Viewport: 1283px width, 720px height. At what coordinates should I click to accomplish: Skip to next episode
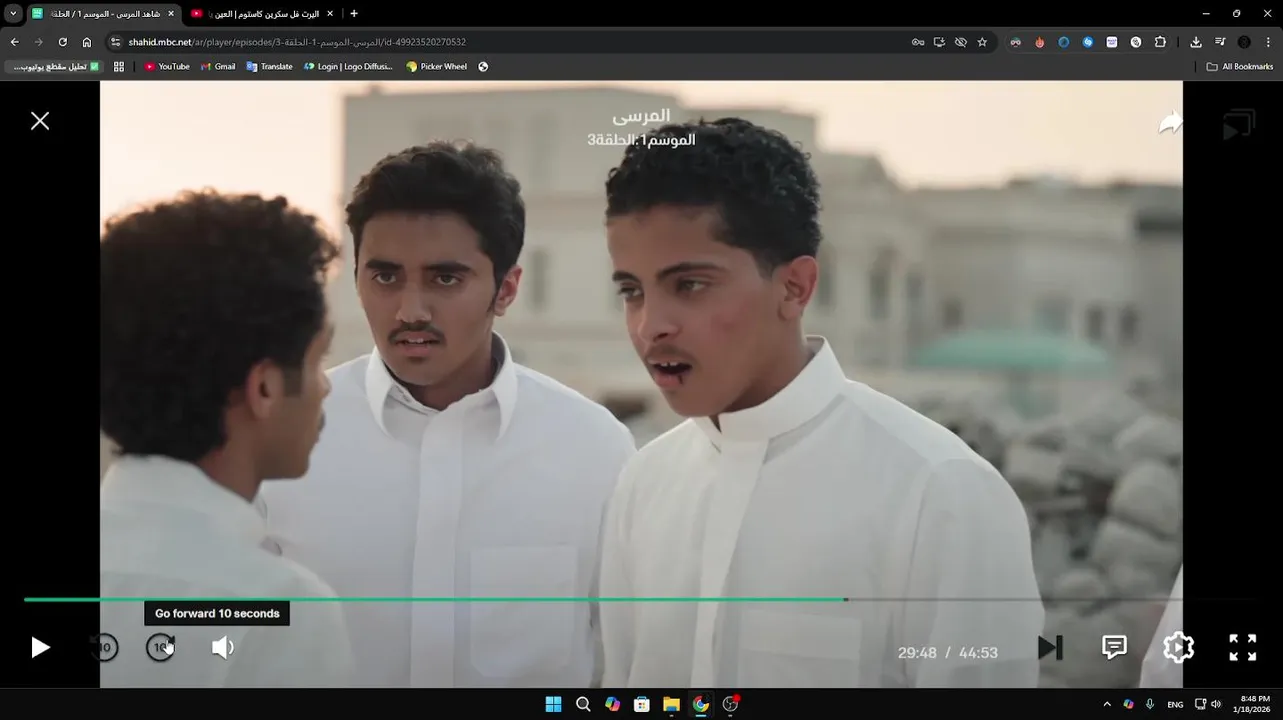click(x=1050, y=647)
